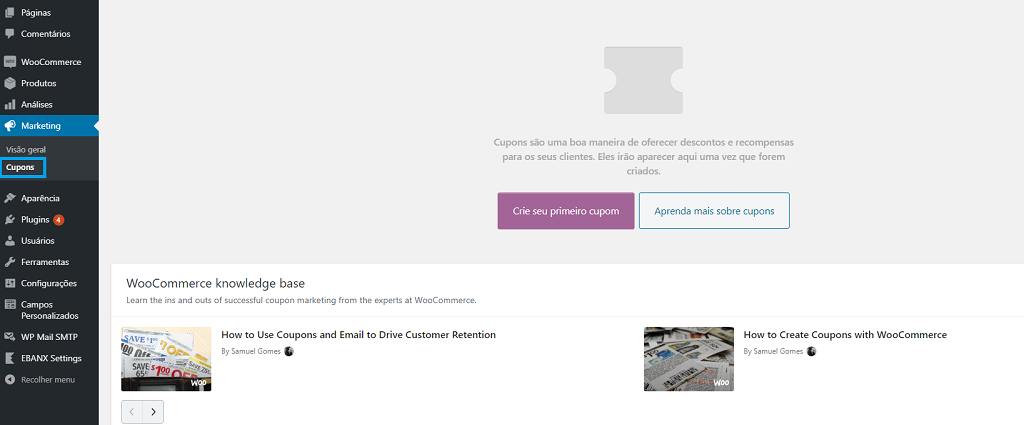Click Crie seu primeiro cupom button
Viewport: 1024px width, 425px height.
click(x=566, y=211)
